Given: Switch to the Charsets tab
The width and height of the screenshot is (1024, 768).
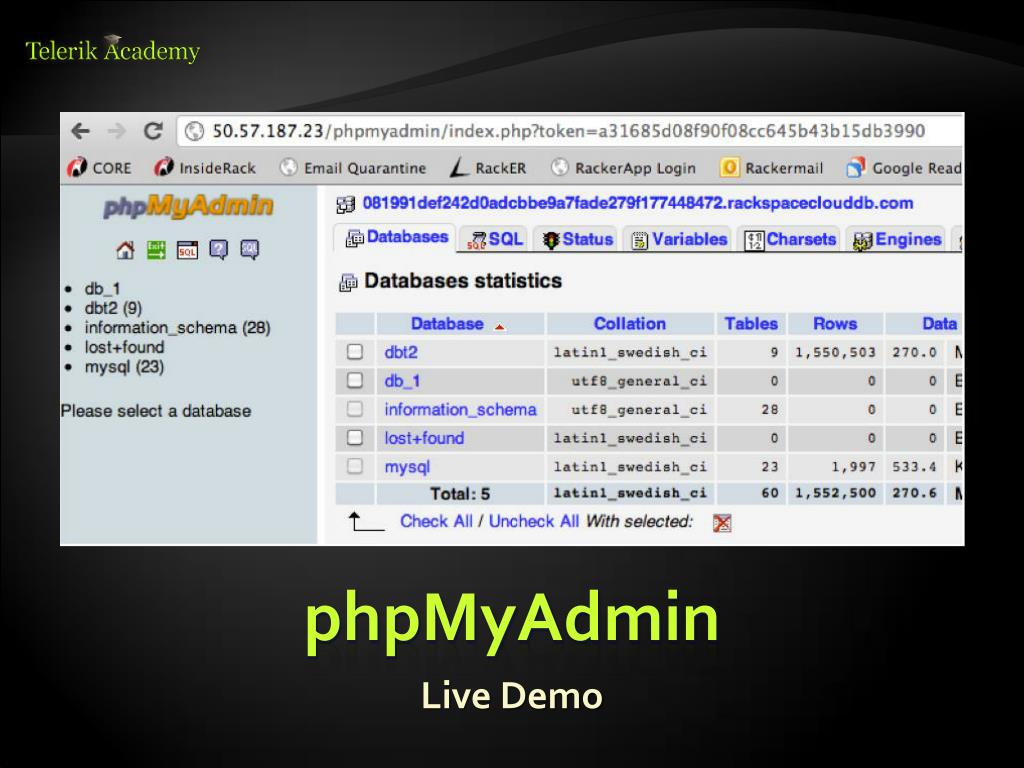Looking at the screenshot, I should pyautogui.click(x=790, y=240).
